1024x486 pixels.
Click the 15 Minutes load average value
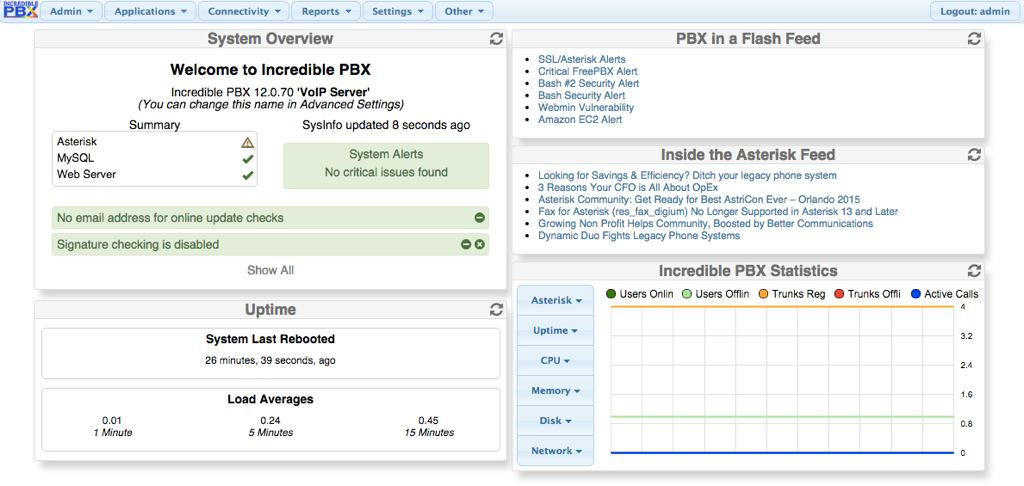[428, 421]
